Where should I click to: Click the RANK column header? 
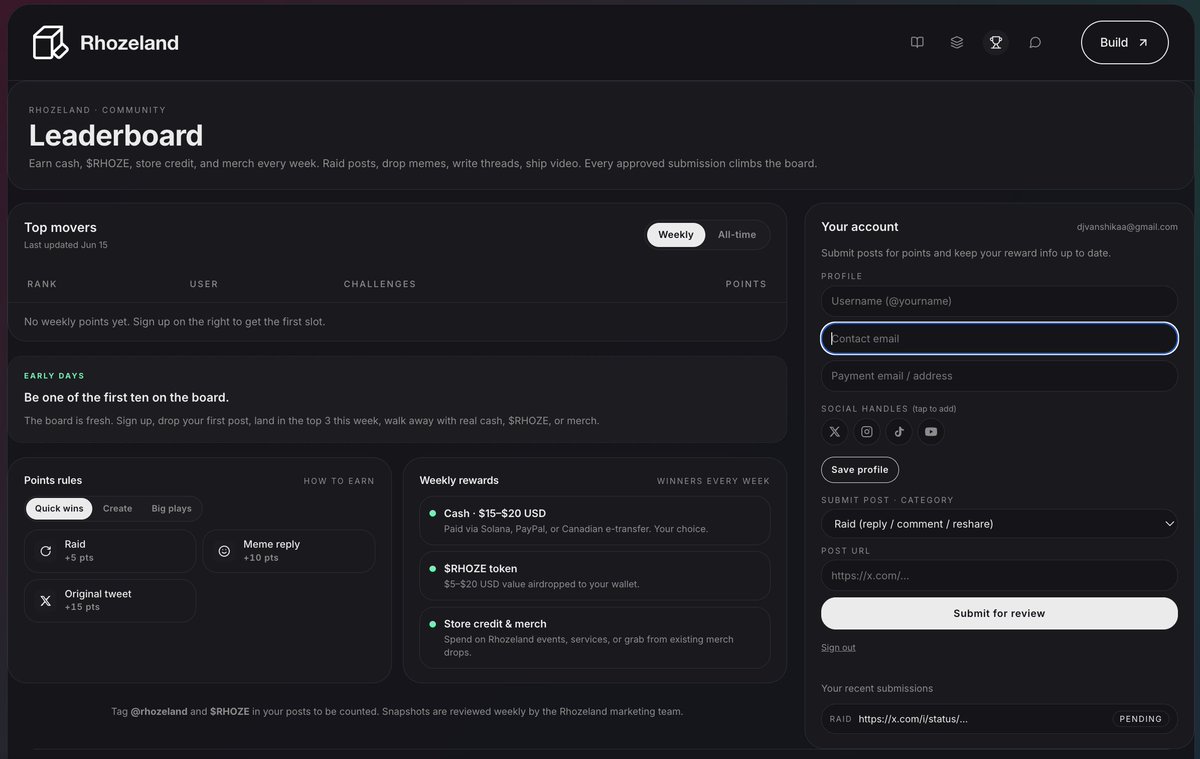(x=42, y=284)
